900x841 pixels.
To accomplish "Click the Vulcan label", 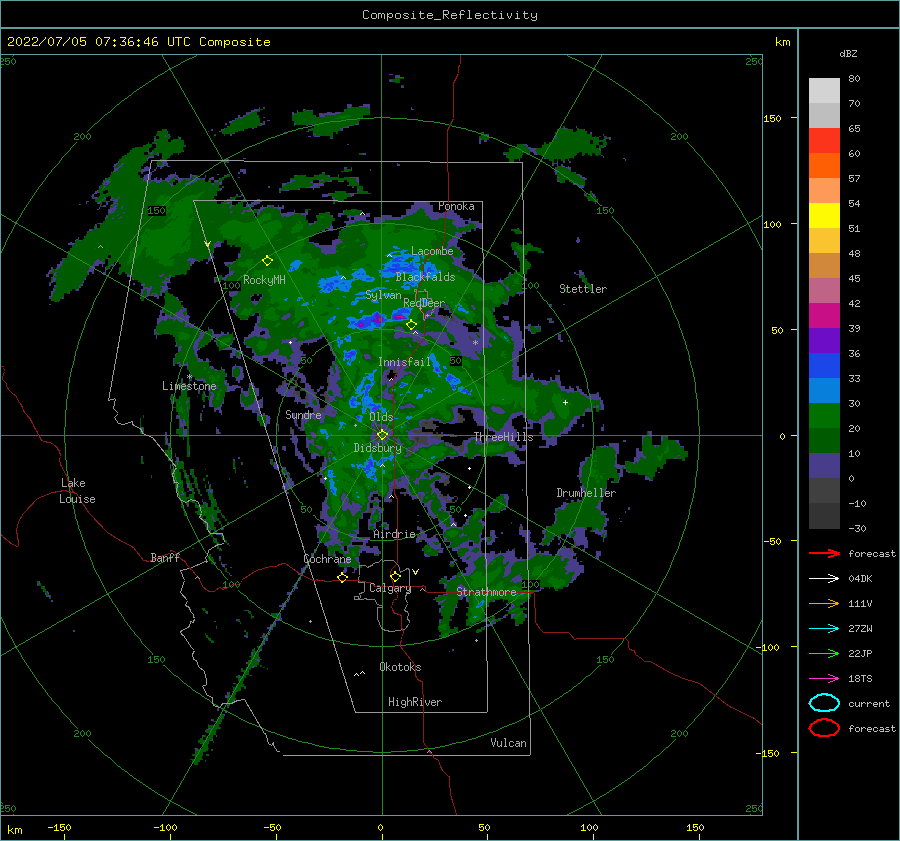I will 508,743.
